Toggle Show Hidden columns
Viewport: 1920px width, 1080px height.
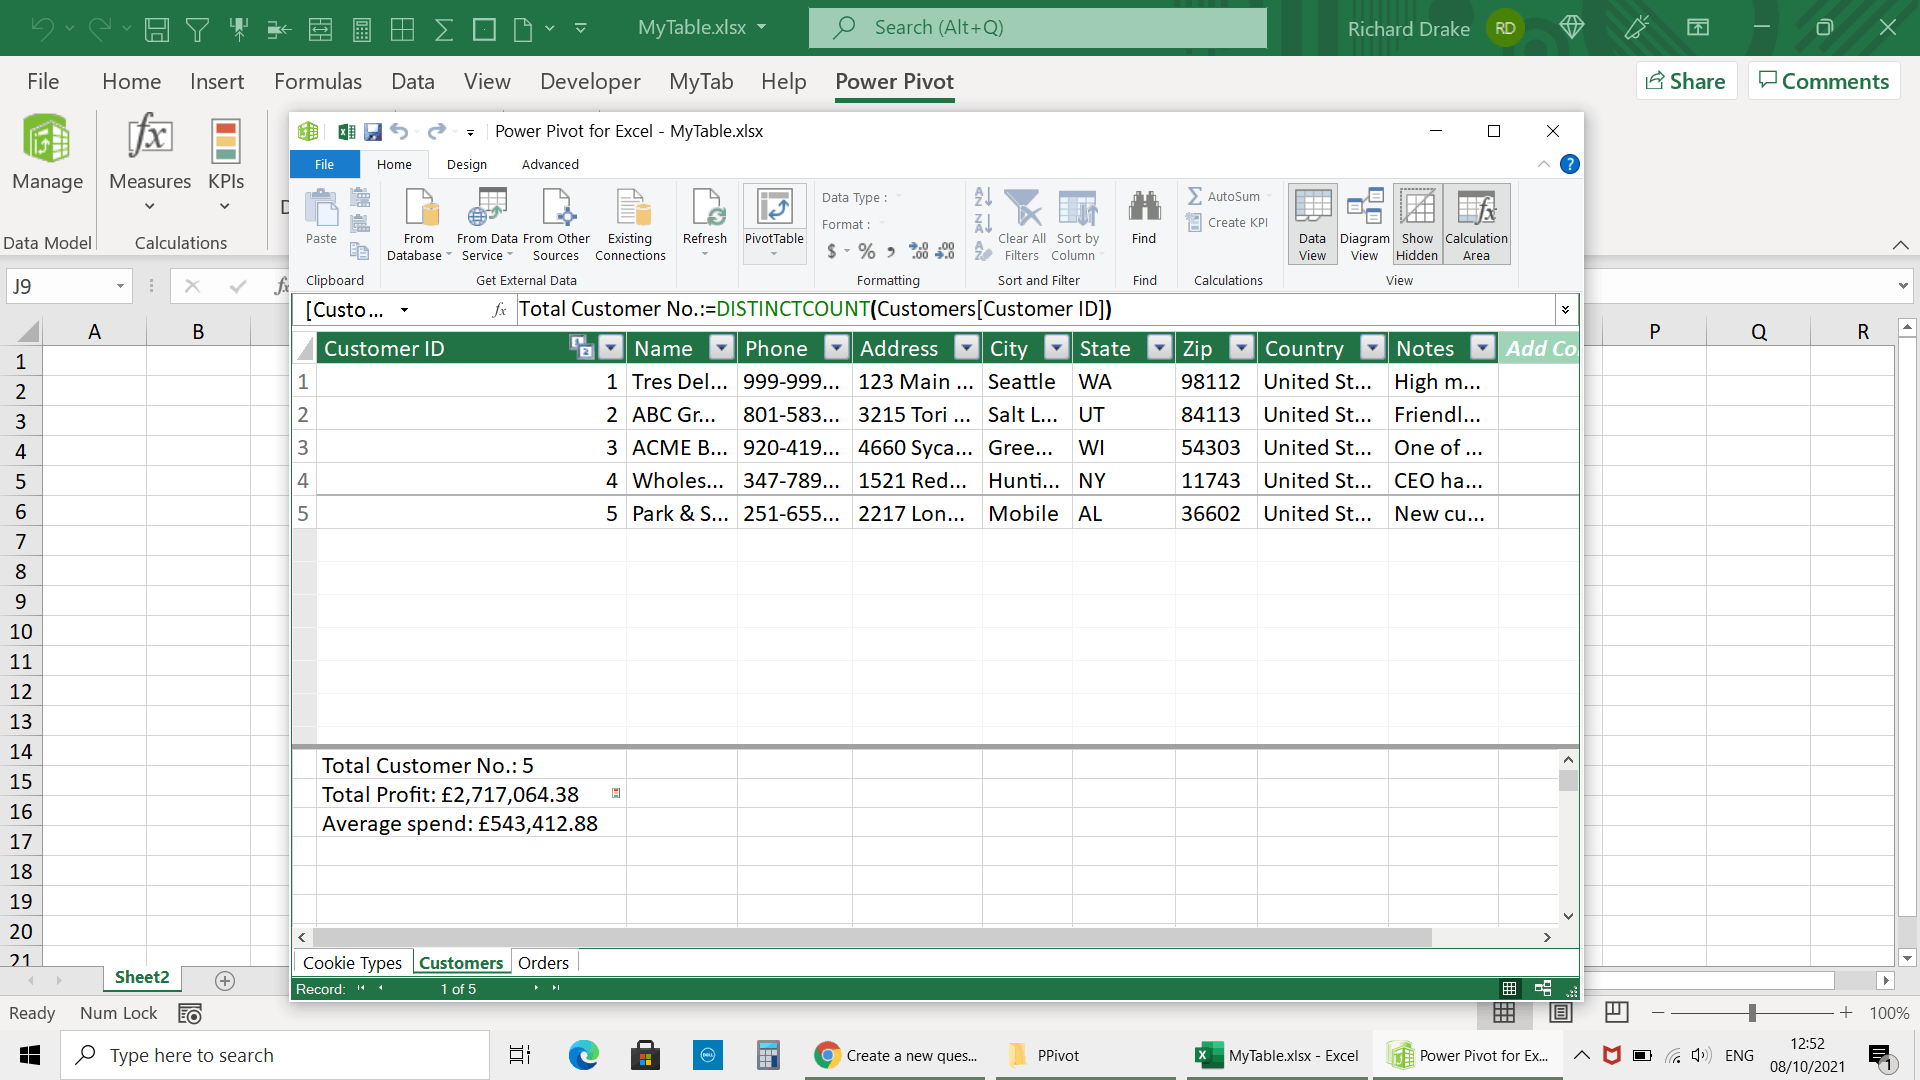pos(1417,224)
